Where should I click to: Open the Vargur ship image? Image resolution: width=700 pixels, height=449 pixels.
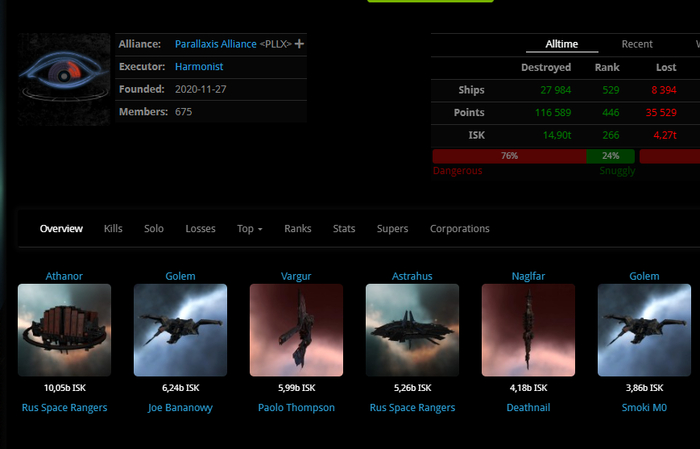coord(296,330)
